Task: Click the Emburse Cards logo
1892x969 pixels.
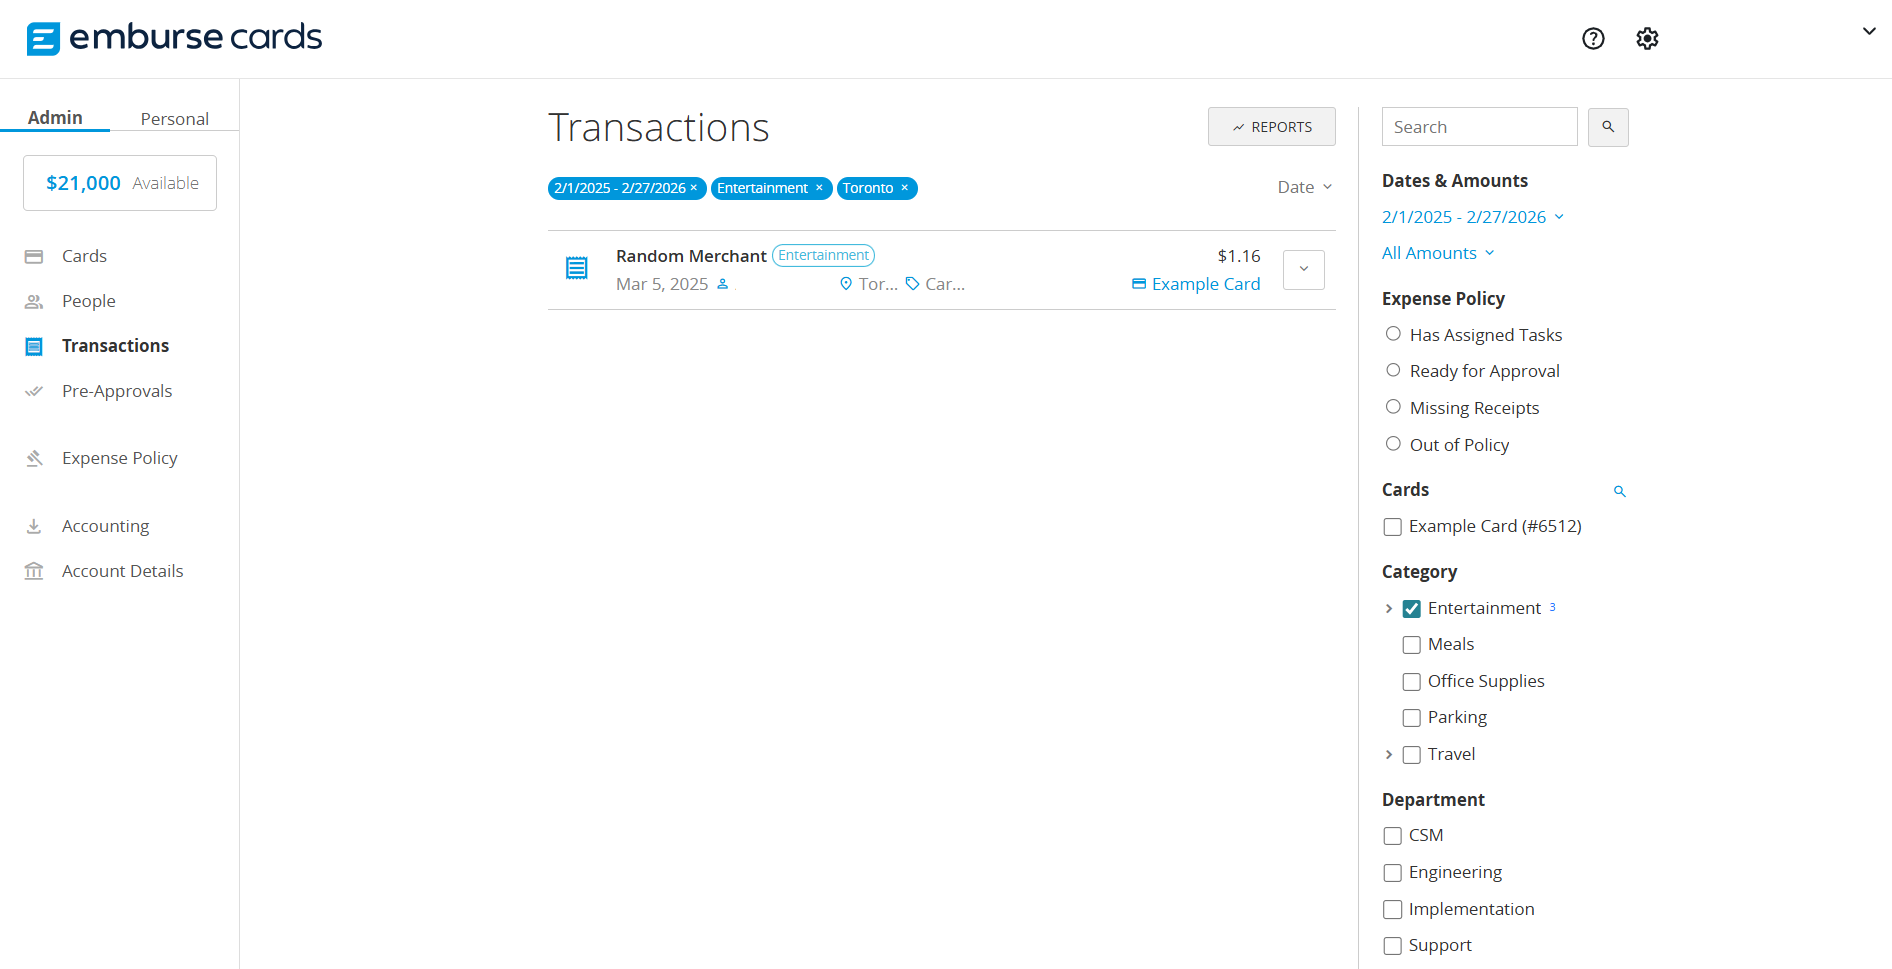Action: (174, 38)
